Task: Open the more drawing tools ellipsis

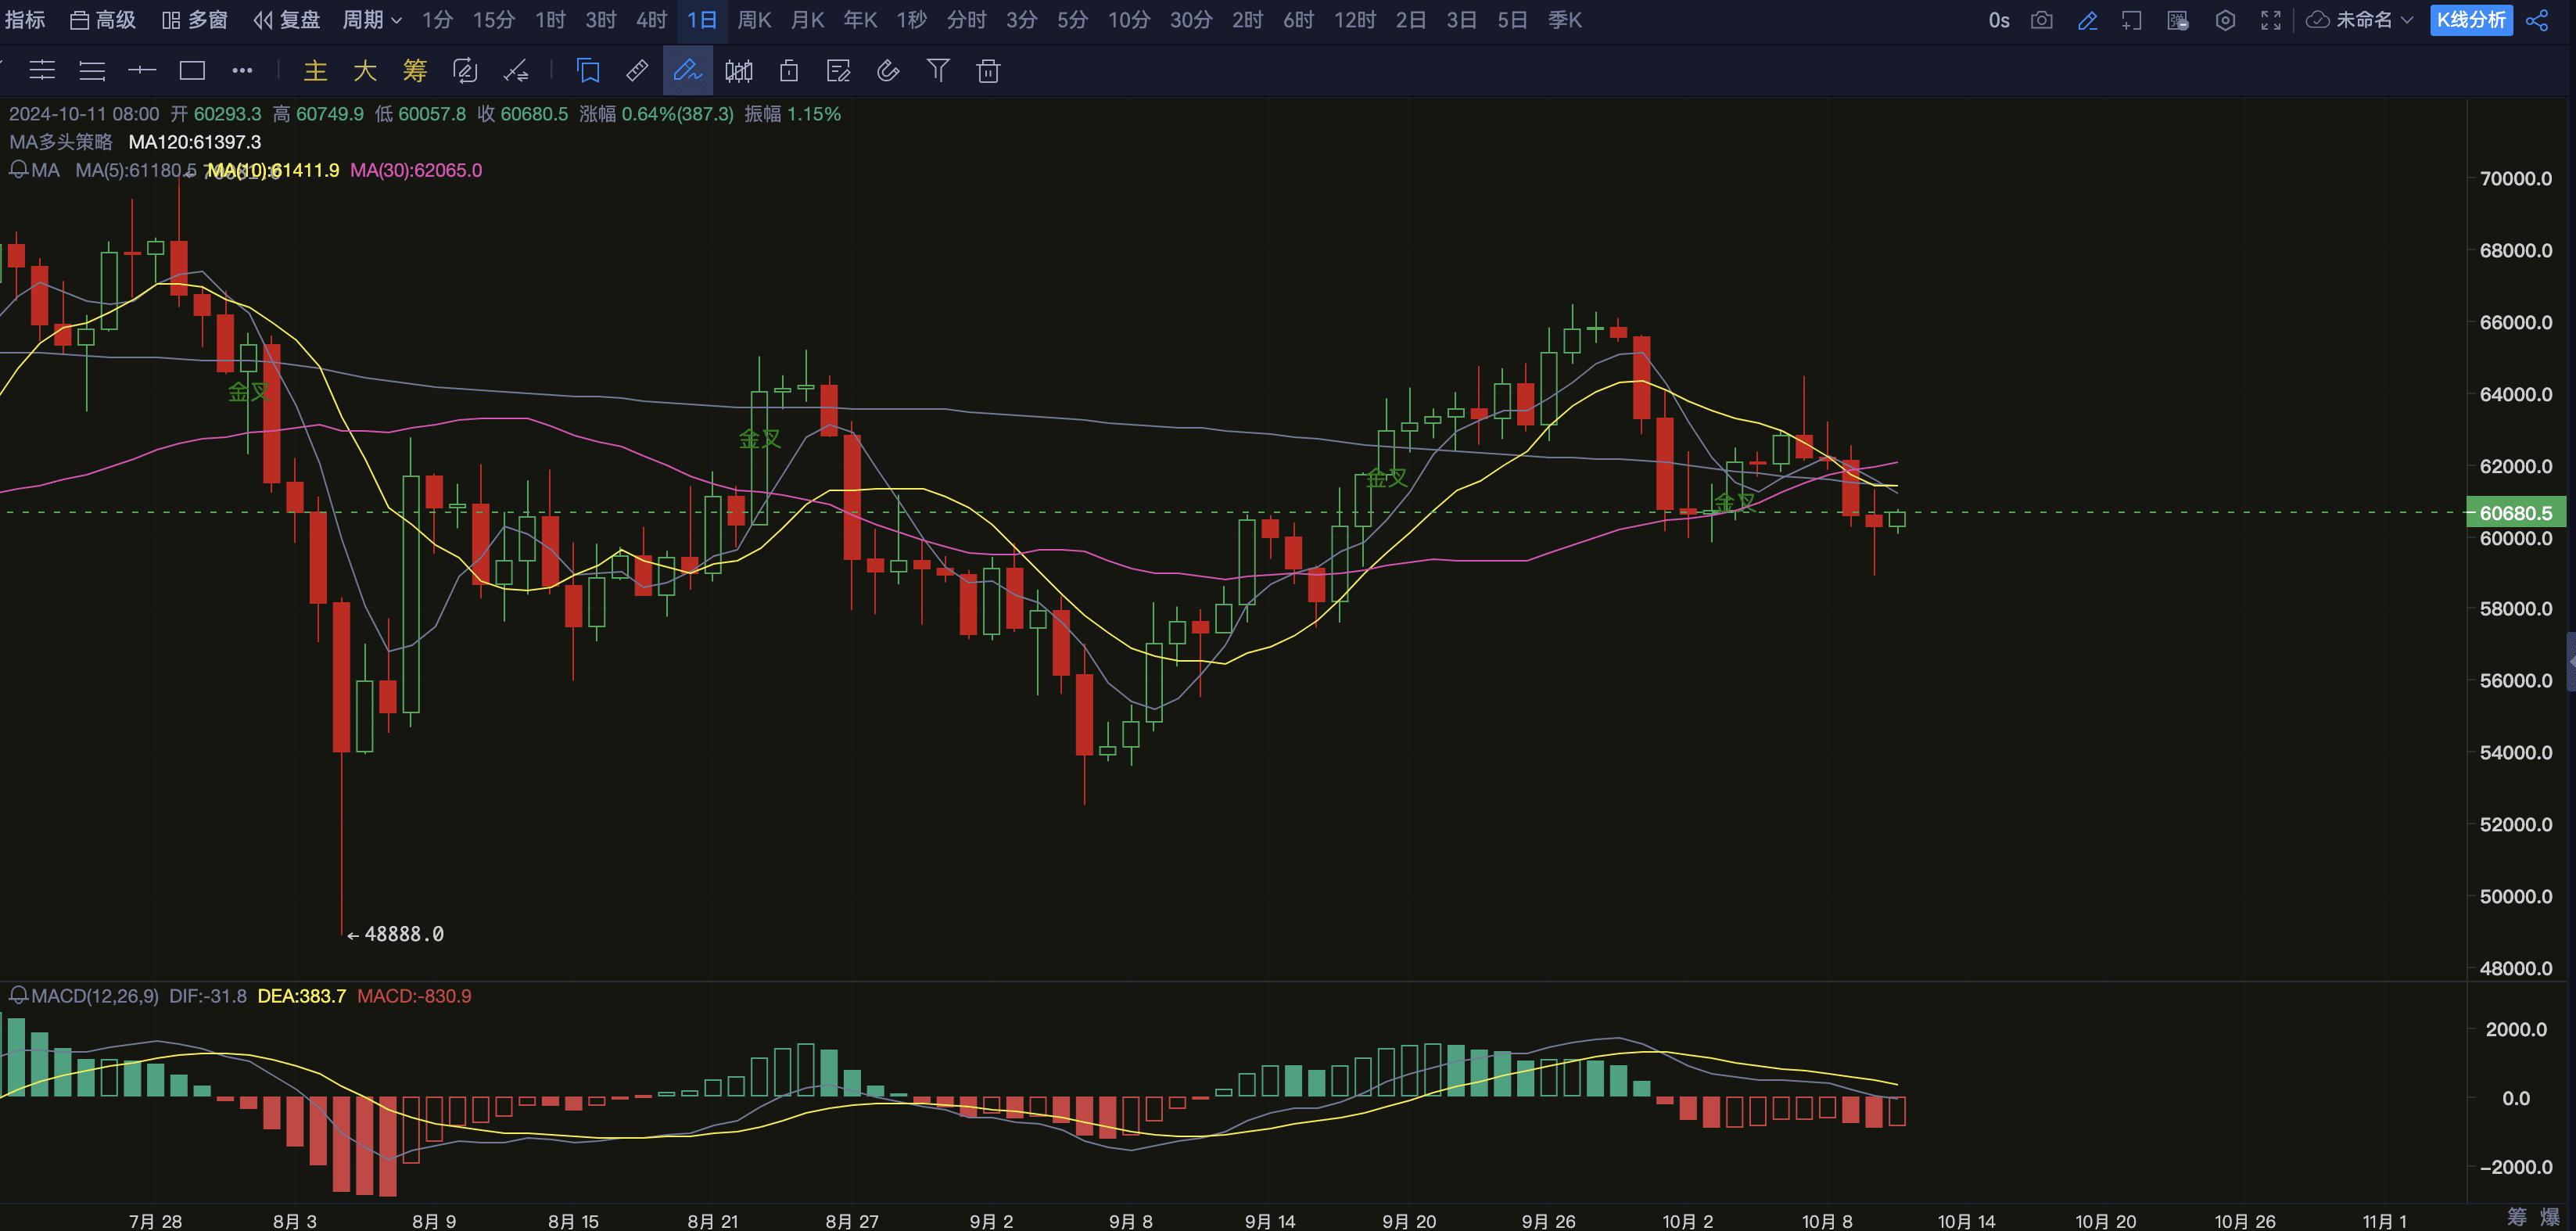Action: tap(242, 70)
